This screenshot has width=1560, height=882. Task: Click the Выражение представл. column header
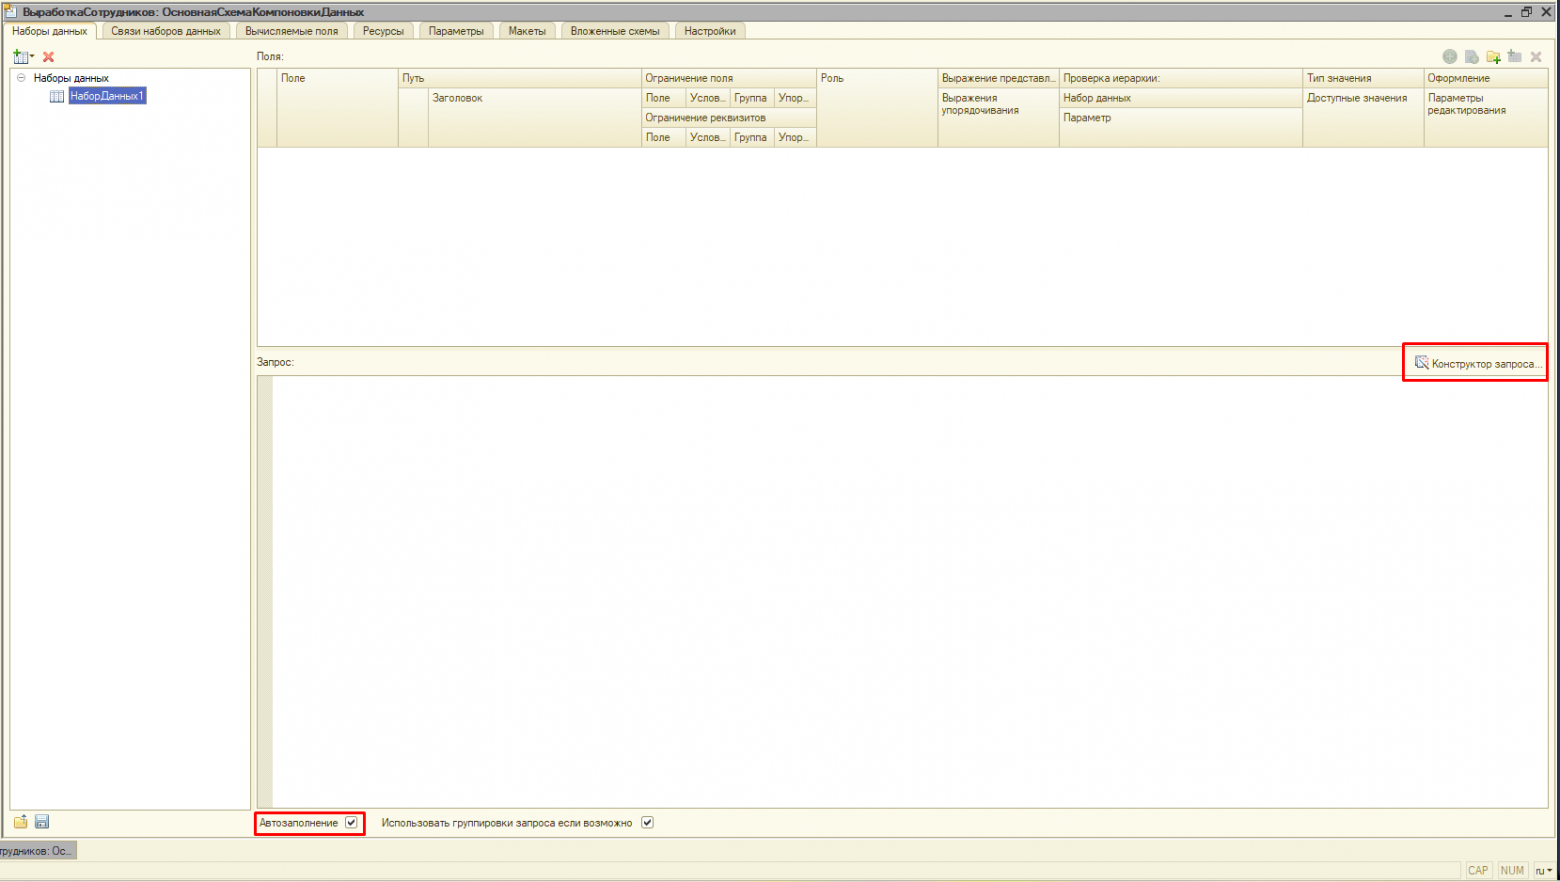coord(998,78)
